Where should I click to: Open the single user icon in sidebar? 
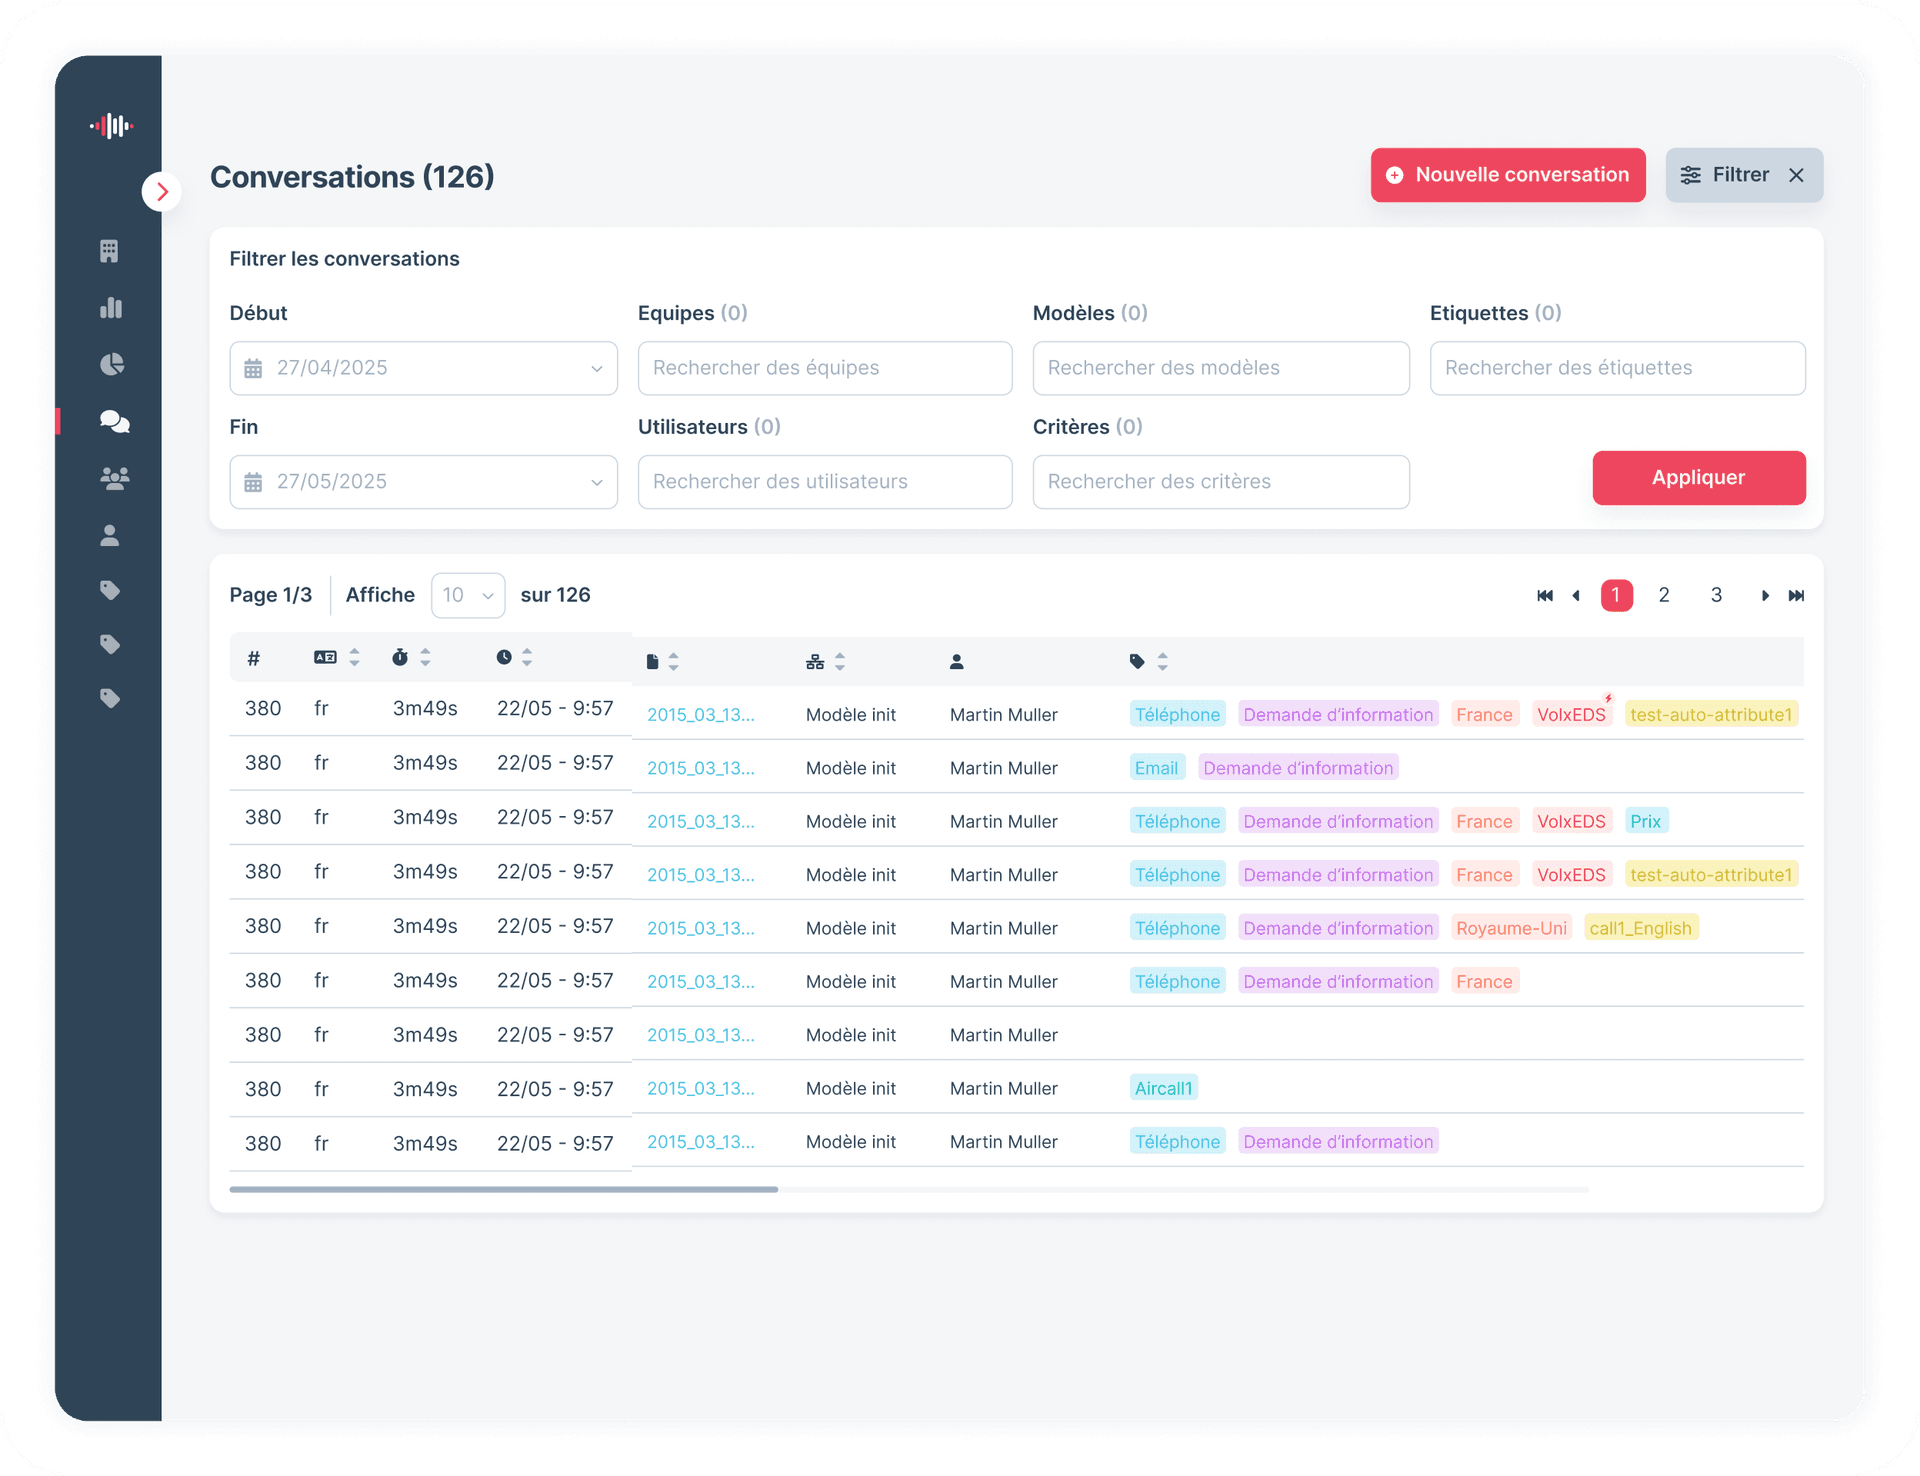[110, 536]
